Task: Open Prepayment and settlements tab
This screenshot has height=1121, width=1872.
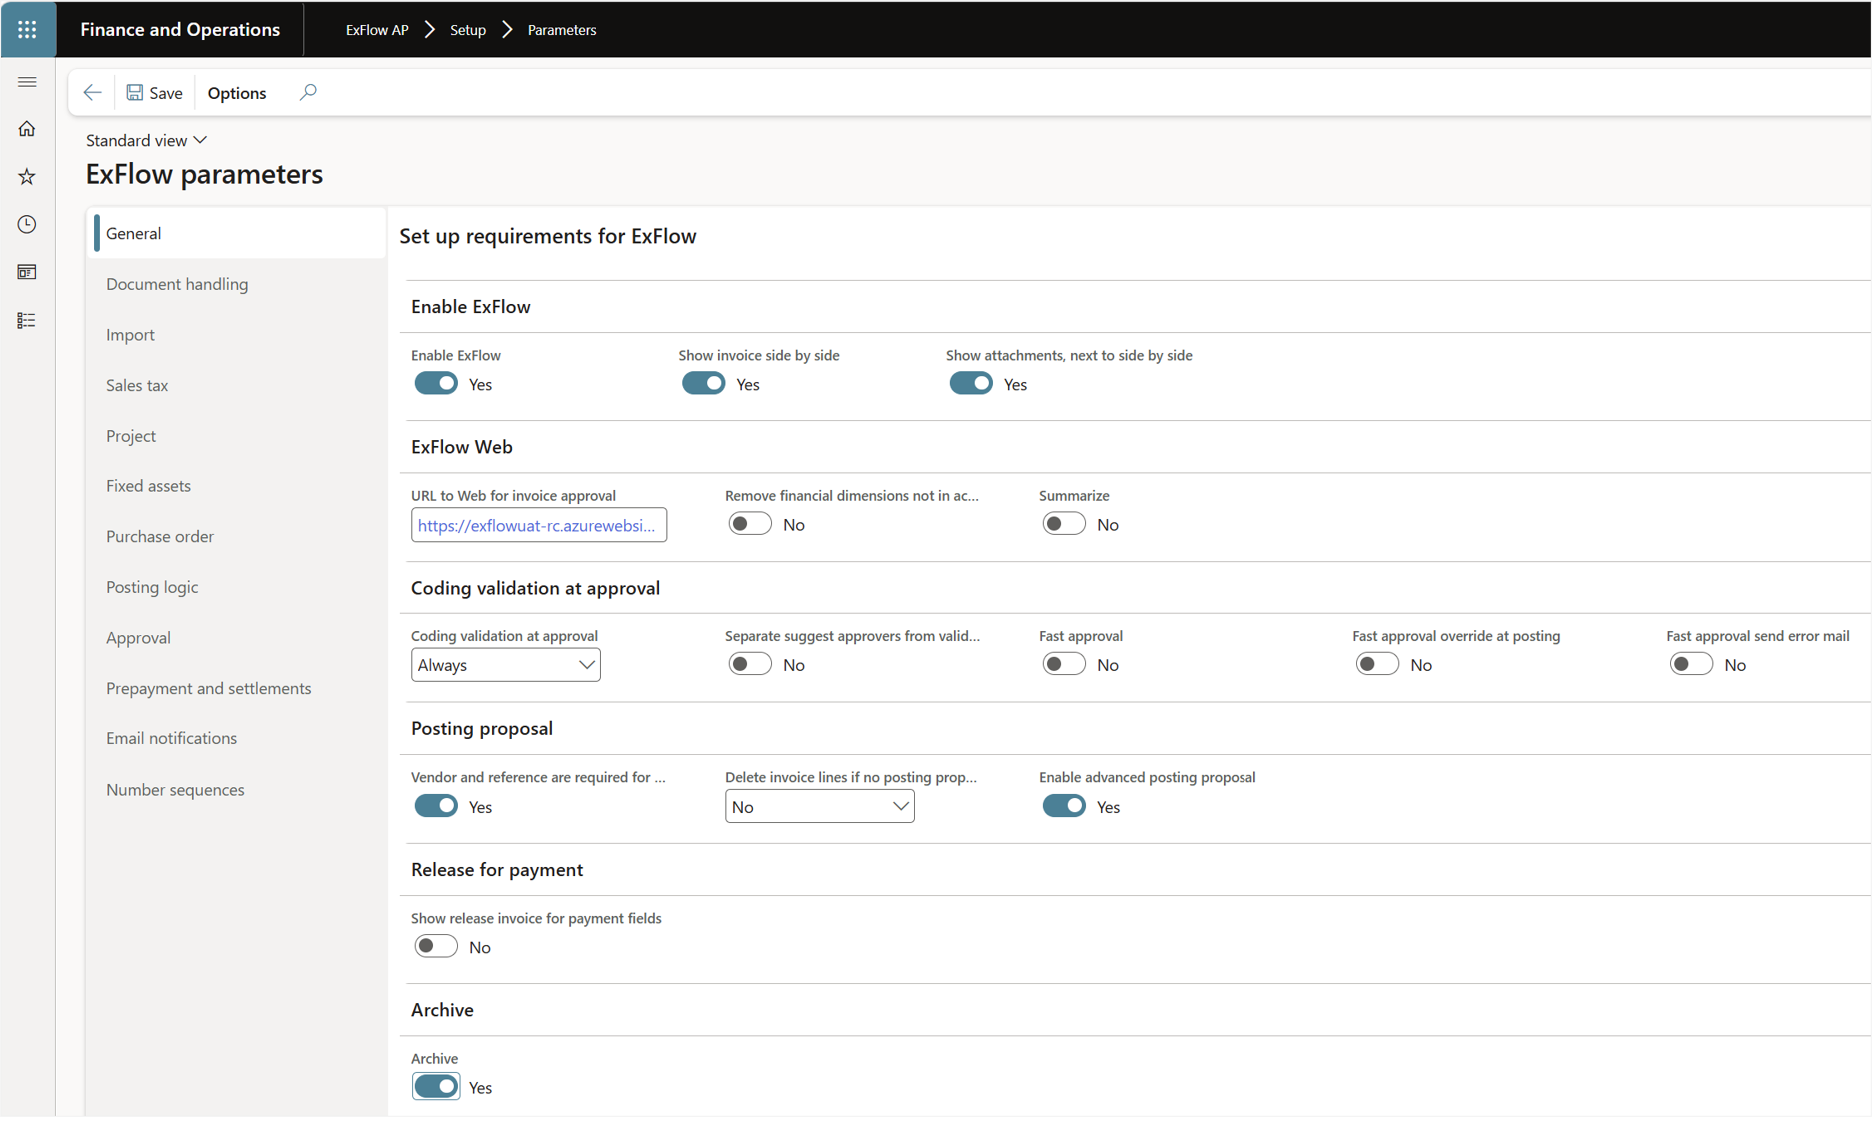Action: tap(239, 688)
